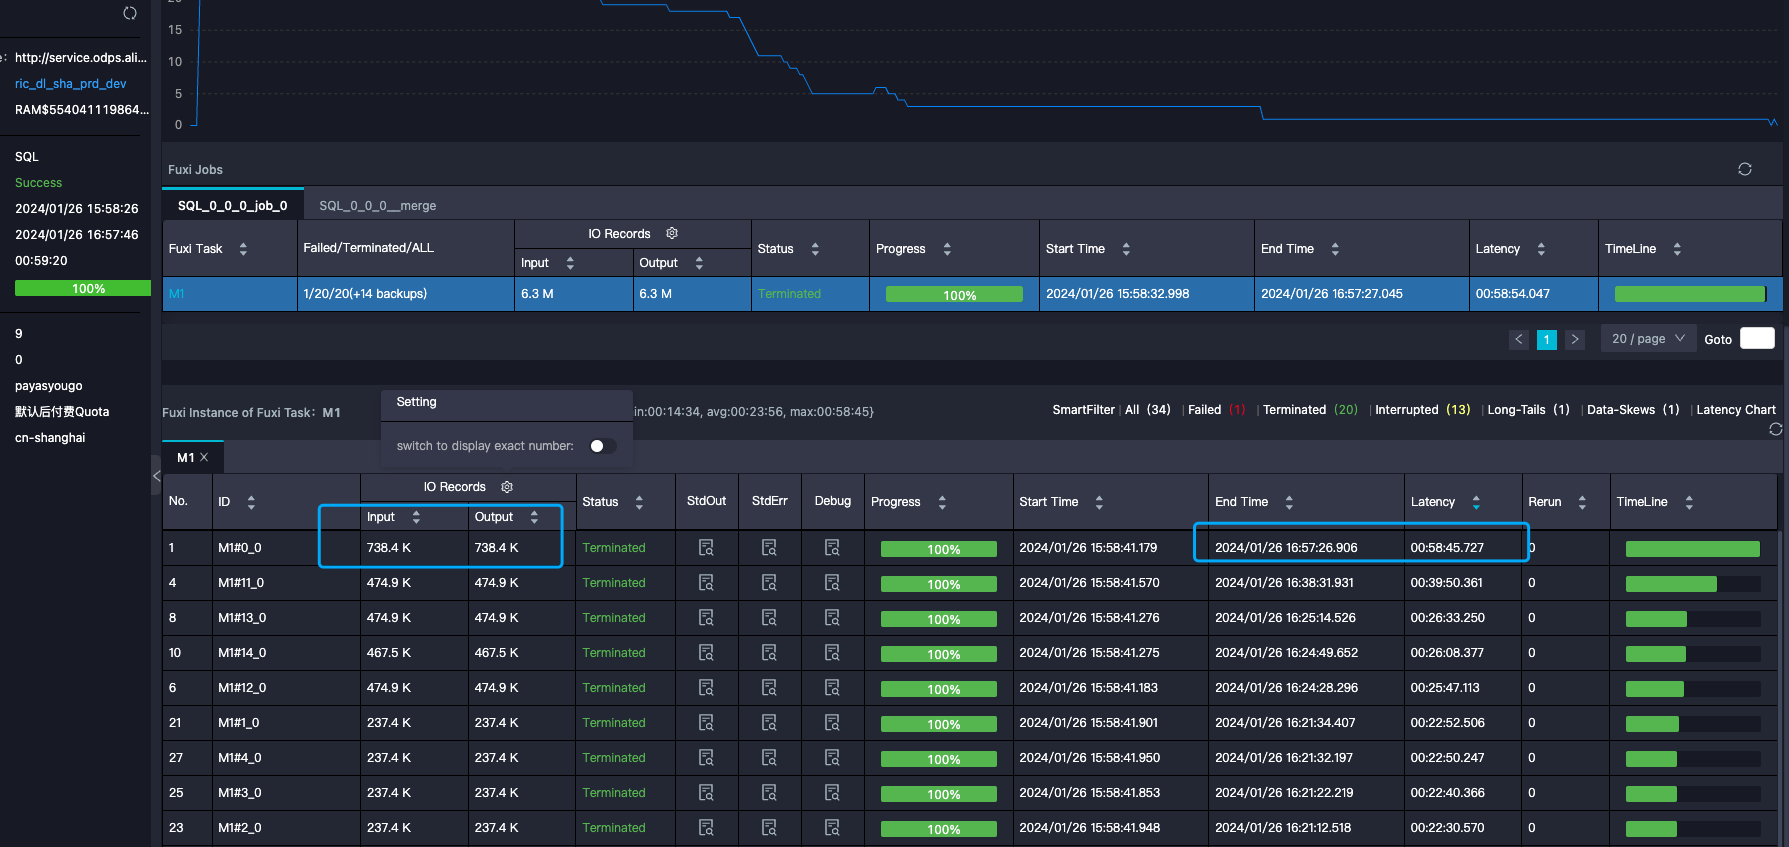Open StdErr log for M1#14_0

pos(769,652)
